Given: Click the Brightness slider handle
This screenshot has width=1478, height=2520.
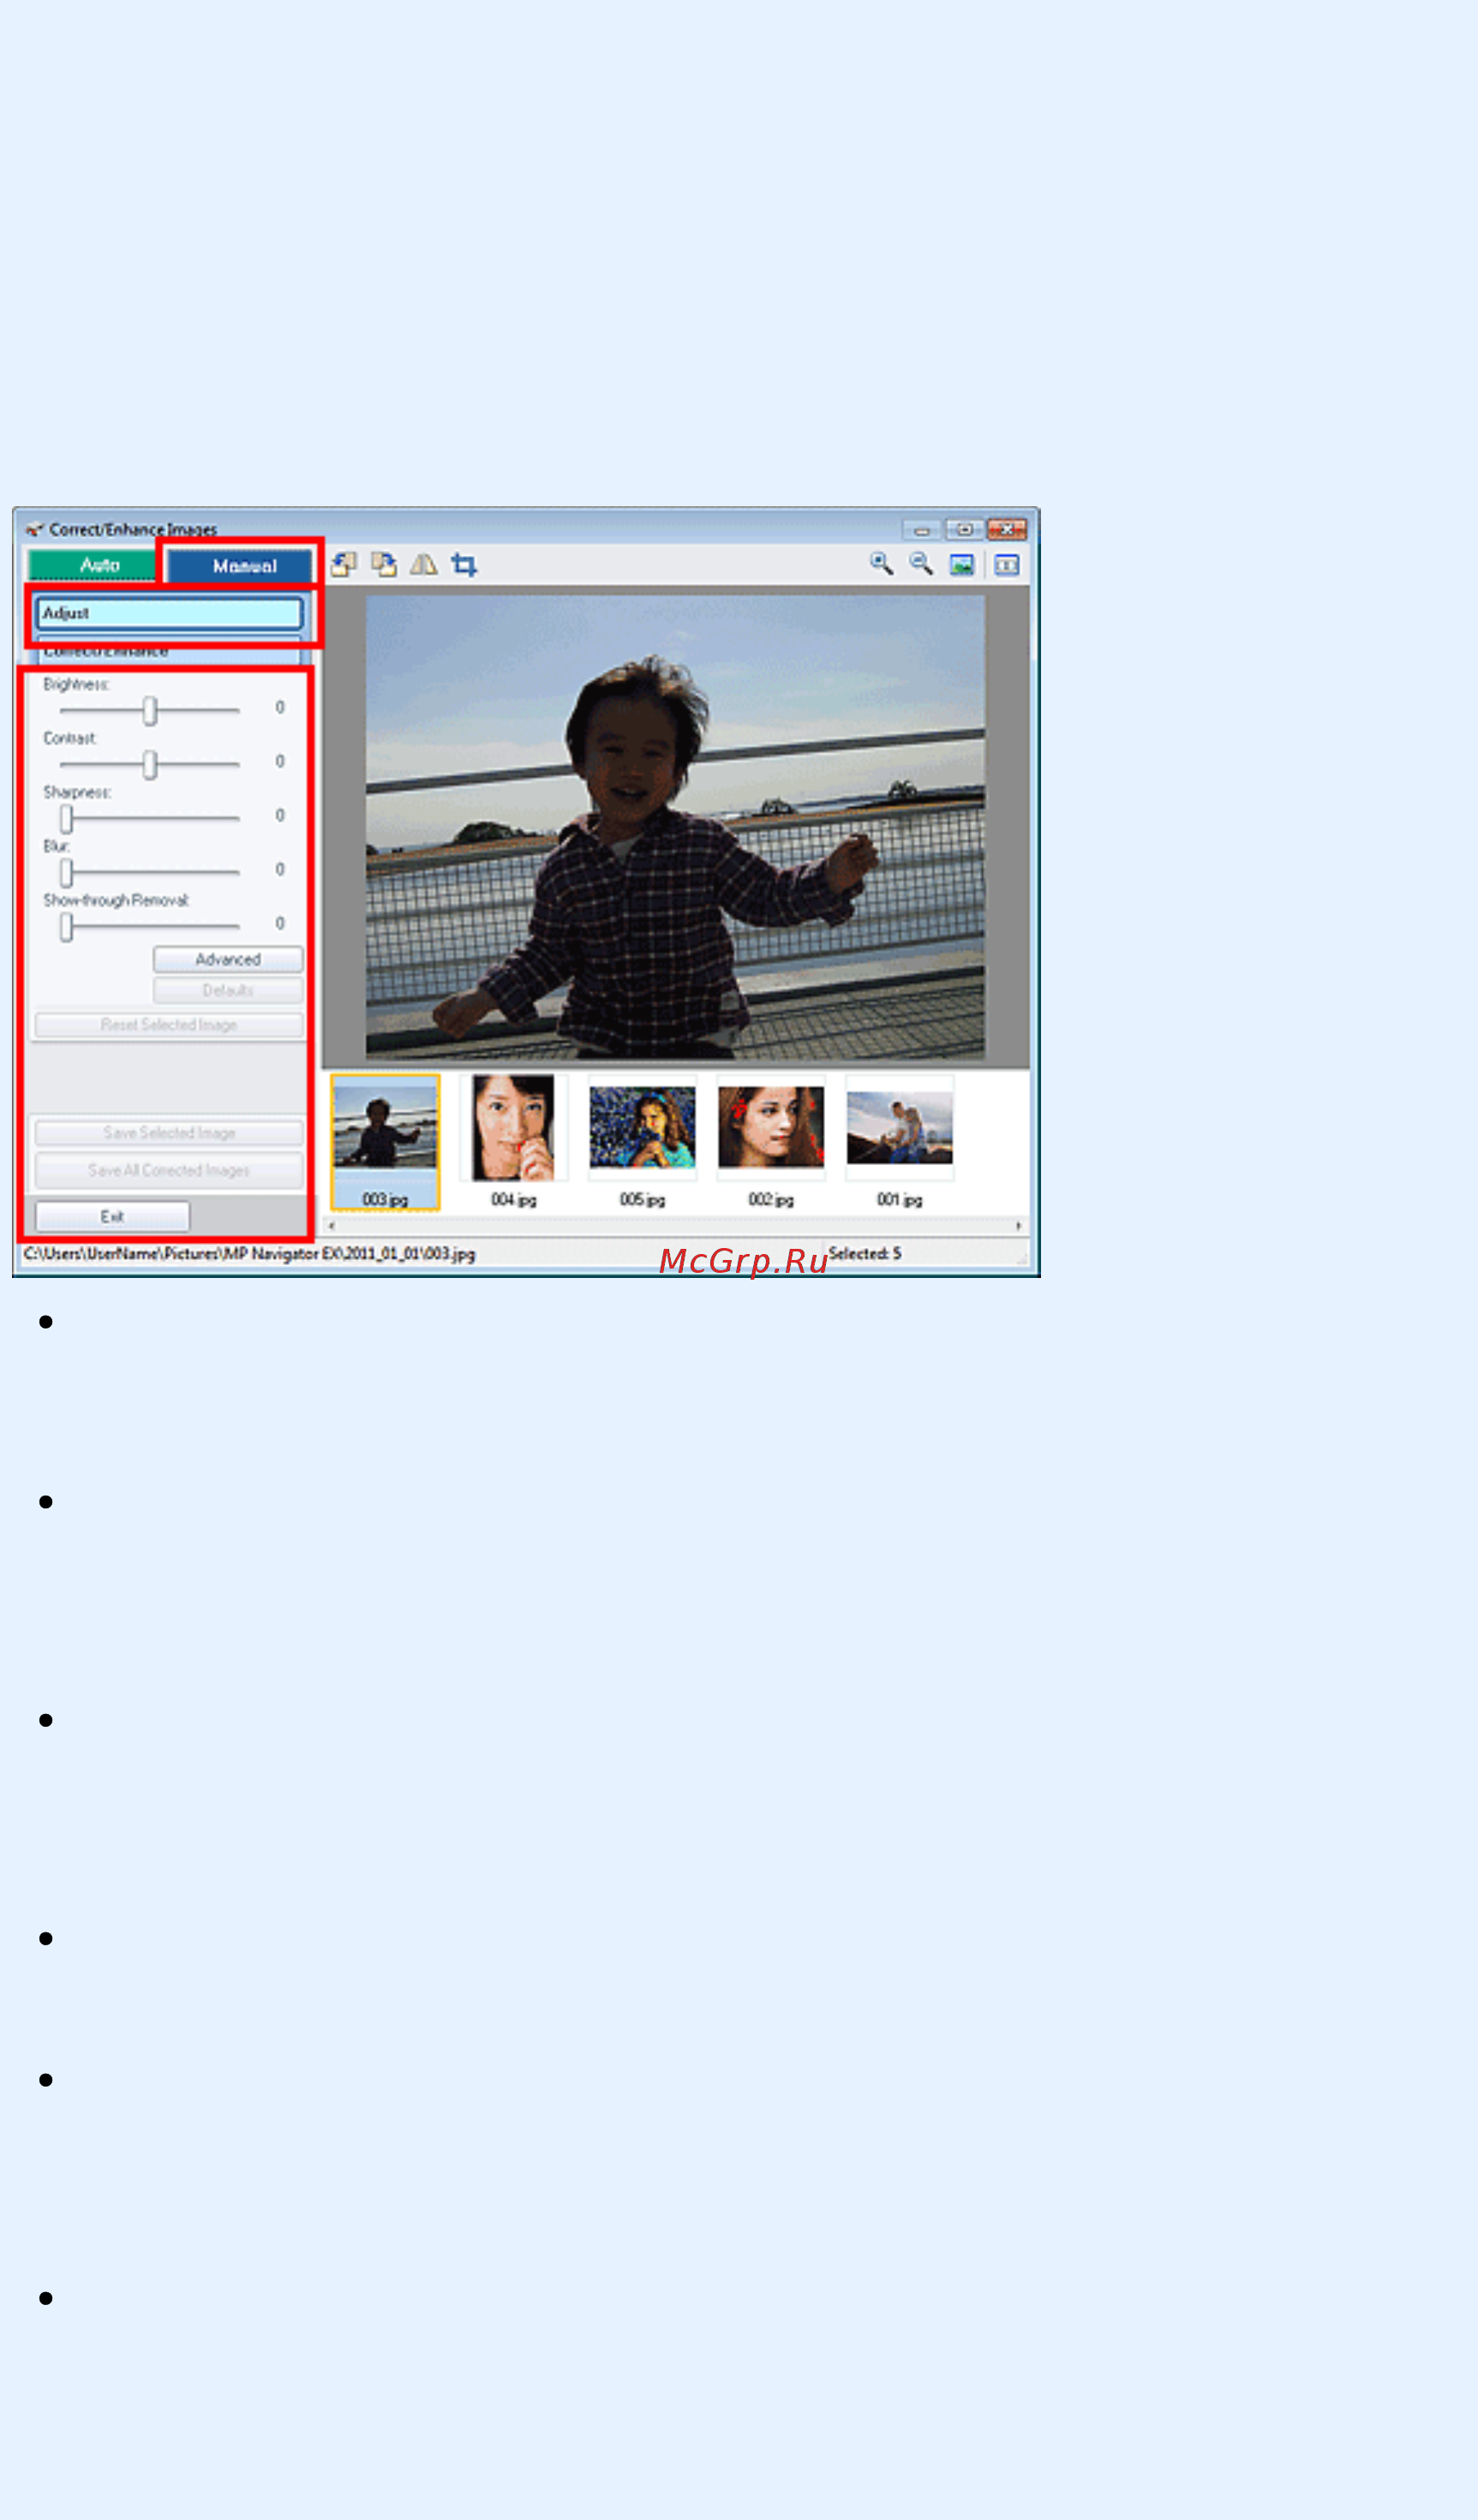Looking at the screenshot, I should pyautogui.click(x=150, y=710).
